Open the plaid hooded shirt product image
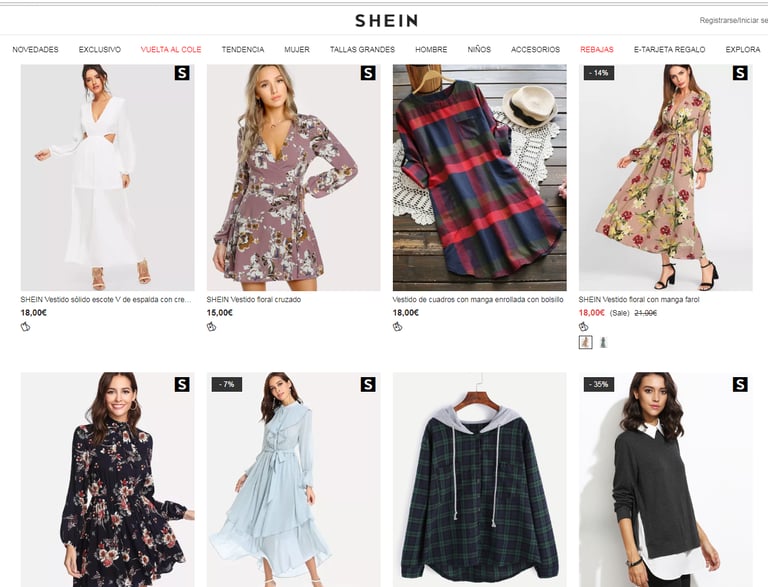Viewport: 768px width, 587px height. pyautogui.click(x=480, y=480)
